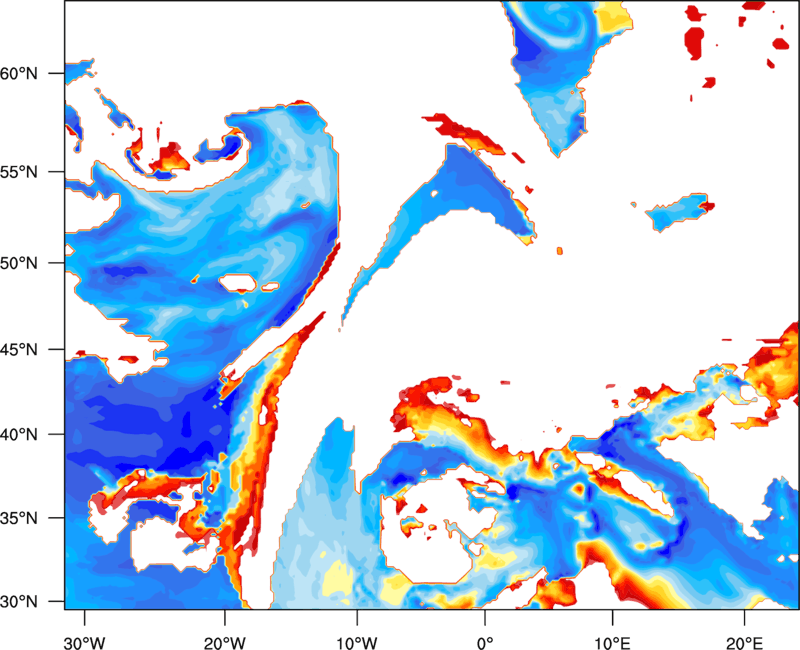Click the 10°W longitude label
The width and height of the screenshot is (800, 650).
click(x=357, y=643)
